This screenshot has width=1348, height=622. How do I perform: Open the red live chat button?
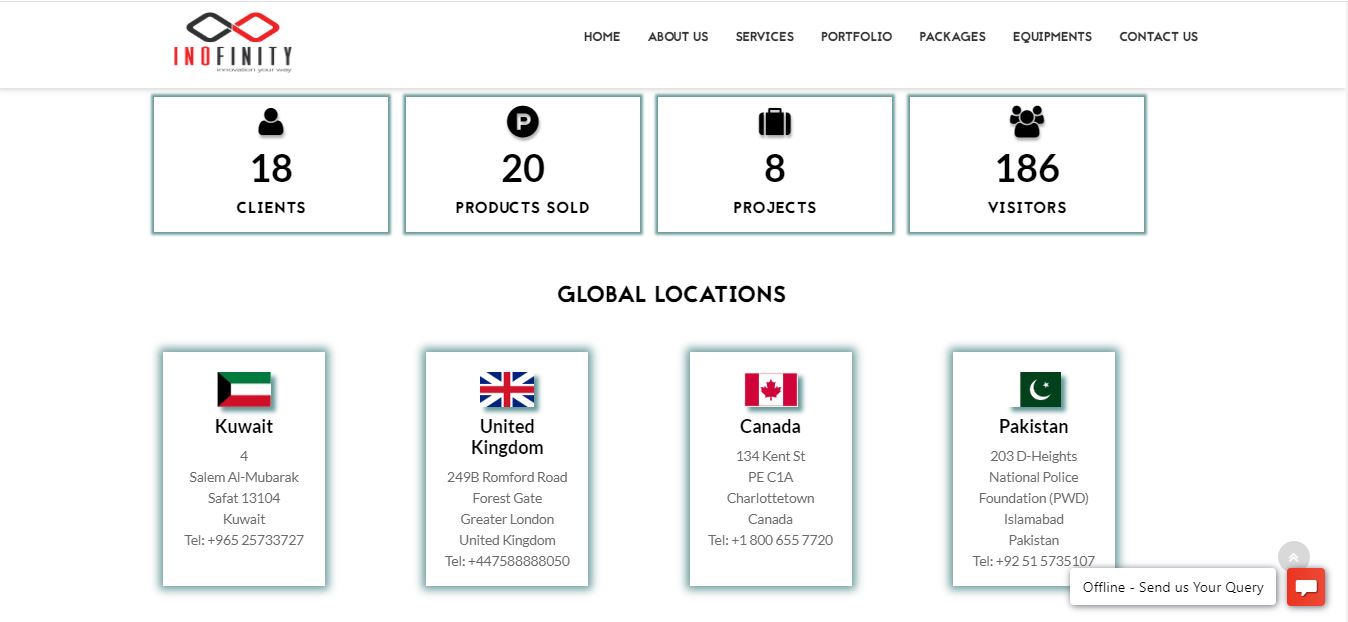click(1305, 587)
